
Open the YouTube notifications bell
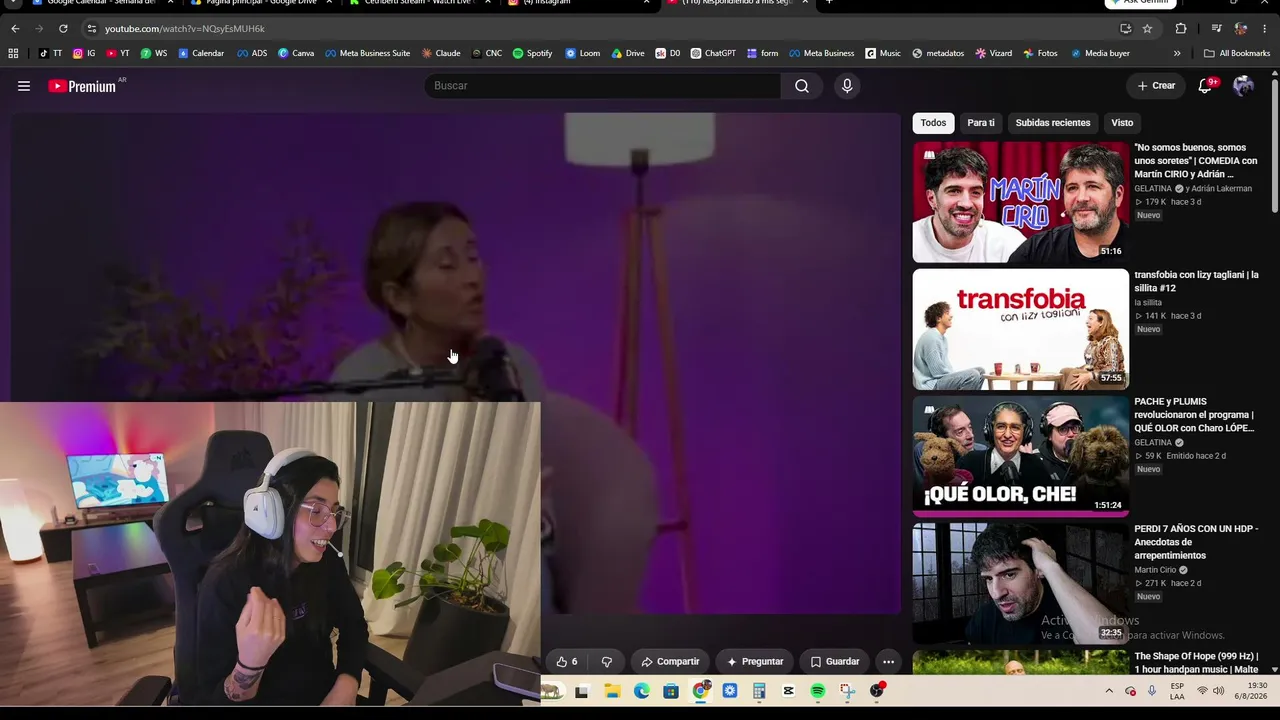1205,86
